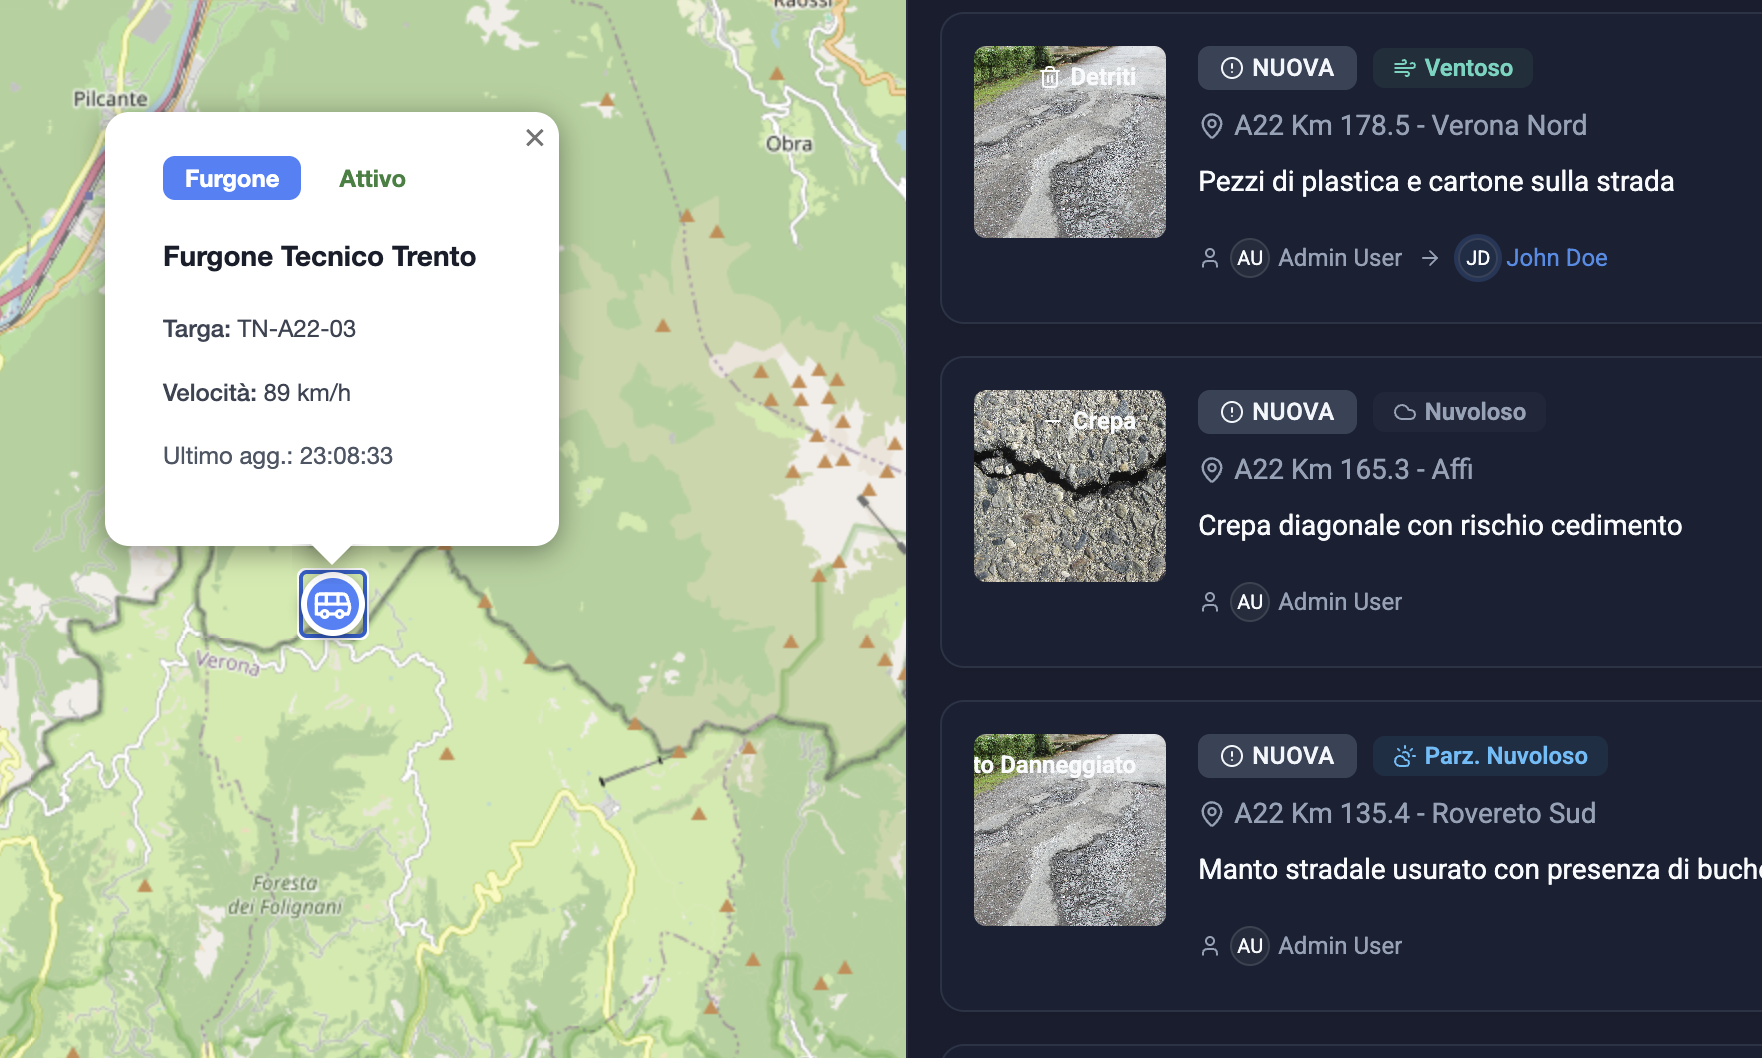Click location pin beside A22 Km 165.3
This screenshot has height=1058, width=1762.
(x=1211, y=470)
